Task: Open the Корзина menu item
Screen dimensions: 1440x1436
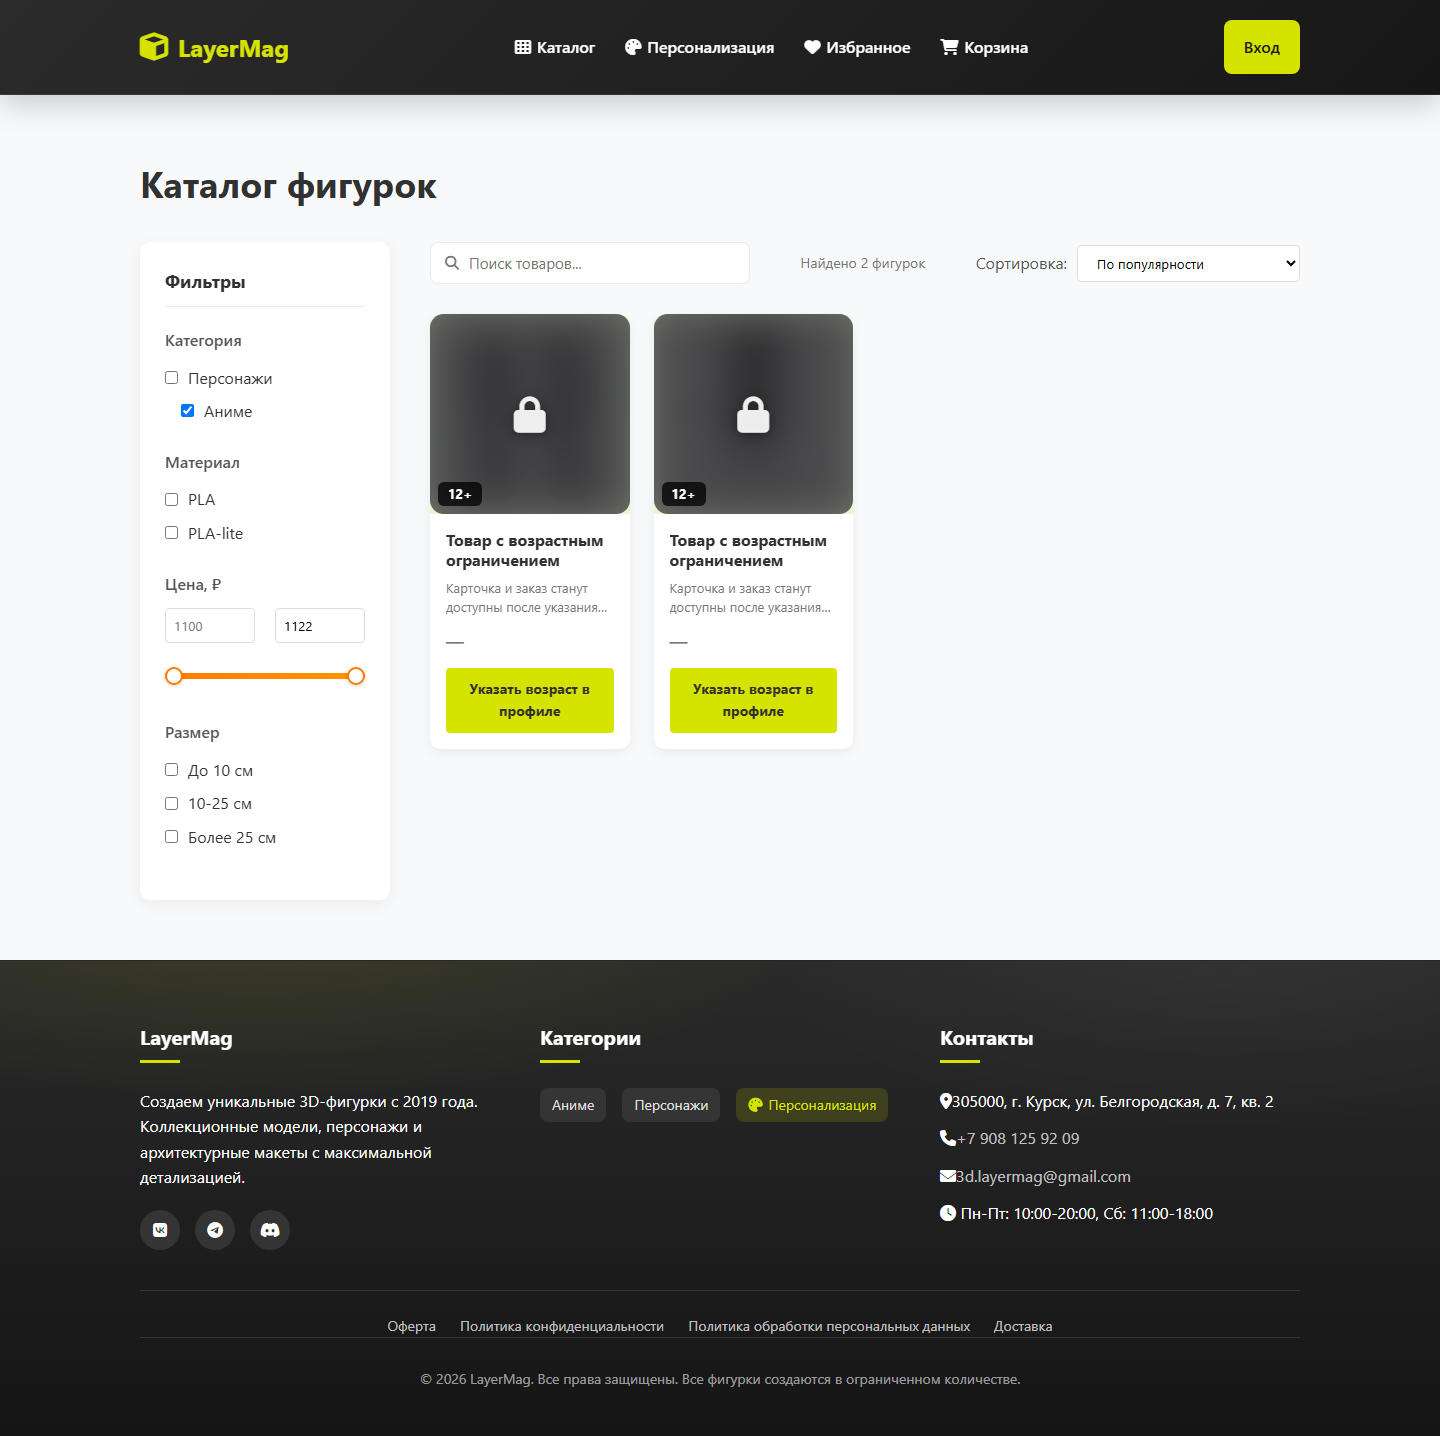Action: tap(984, 47)
